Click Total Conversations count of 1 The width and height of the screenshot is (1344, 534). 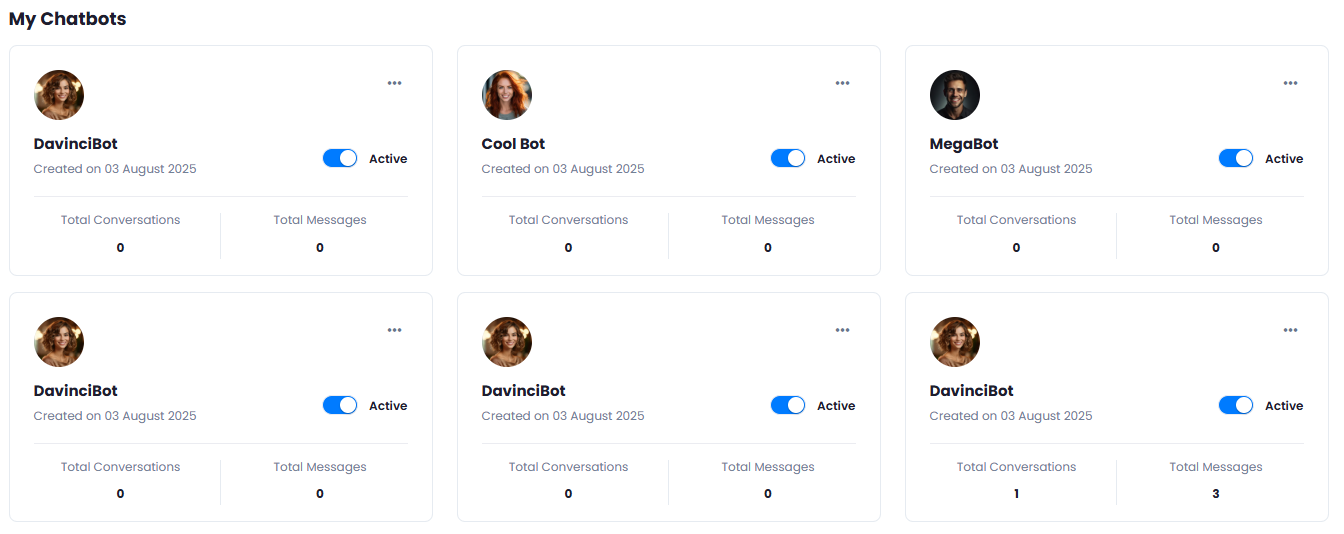point(1016,494)
